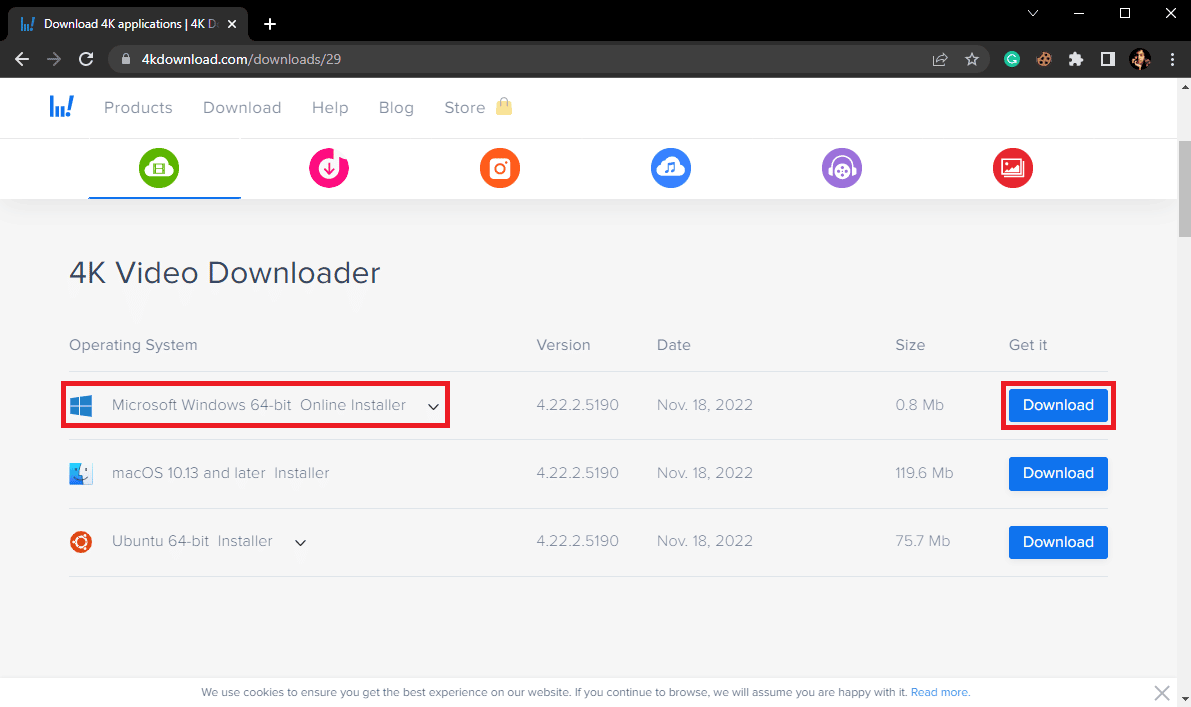Select the orange 4K Stogram camera icon
Screen dimensions: 1191x707
click(500, 168)
